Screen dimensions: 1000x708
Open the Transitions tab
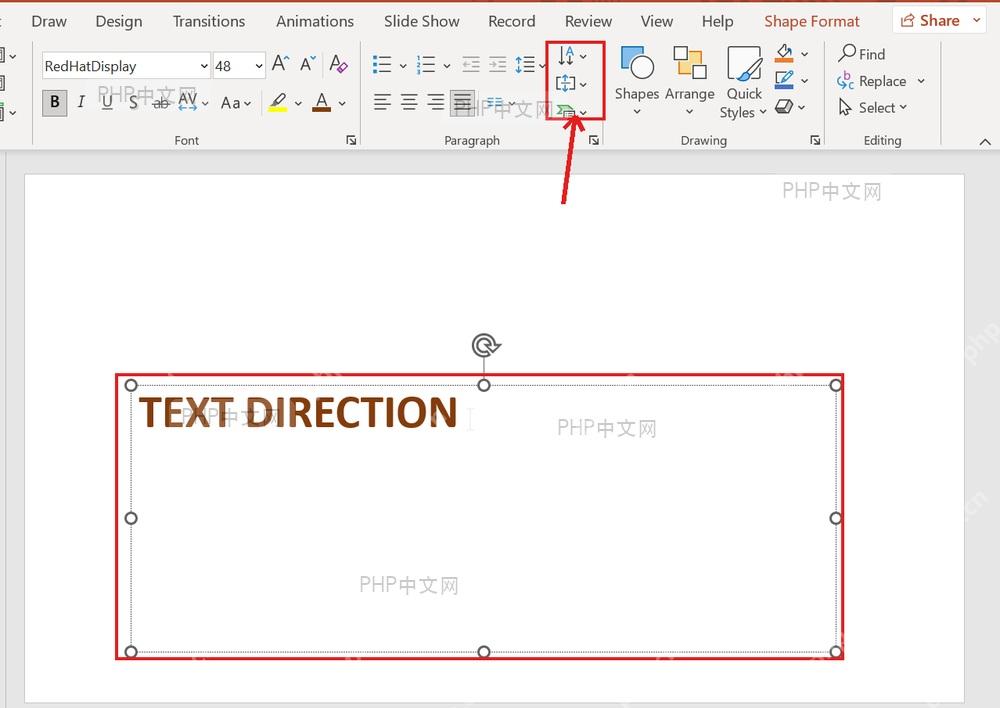click(209, 21)
